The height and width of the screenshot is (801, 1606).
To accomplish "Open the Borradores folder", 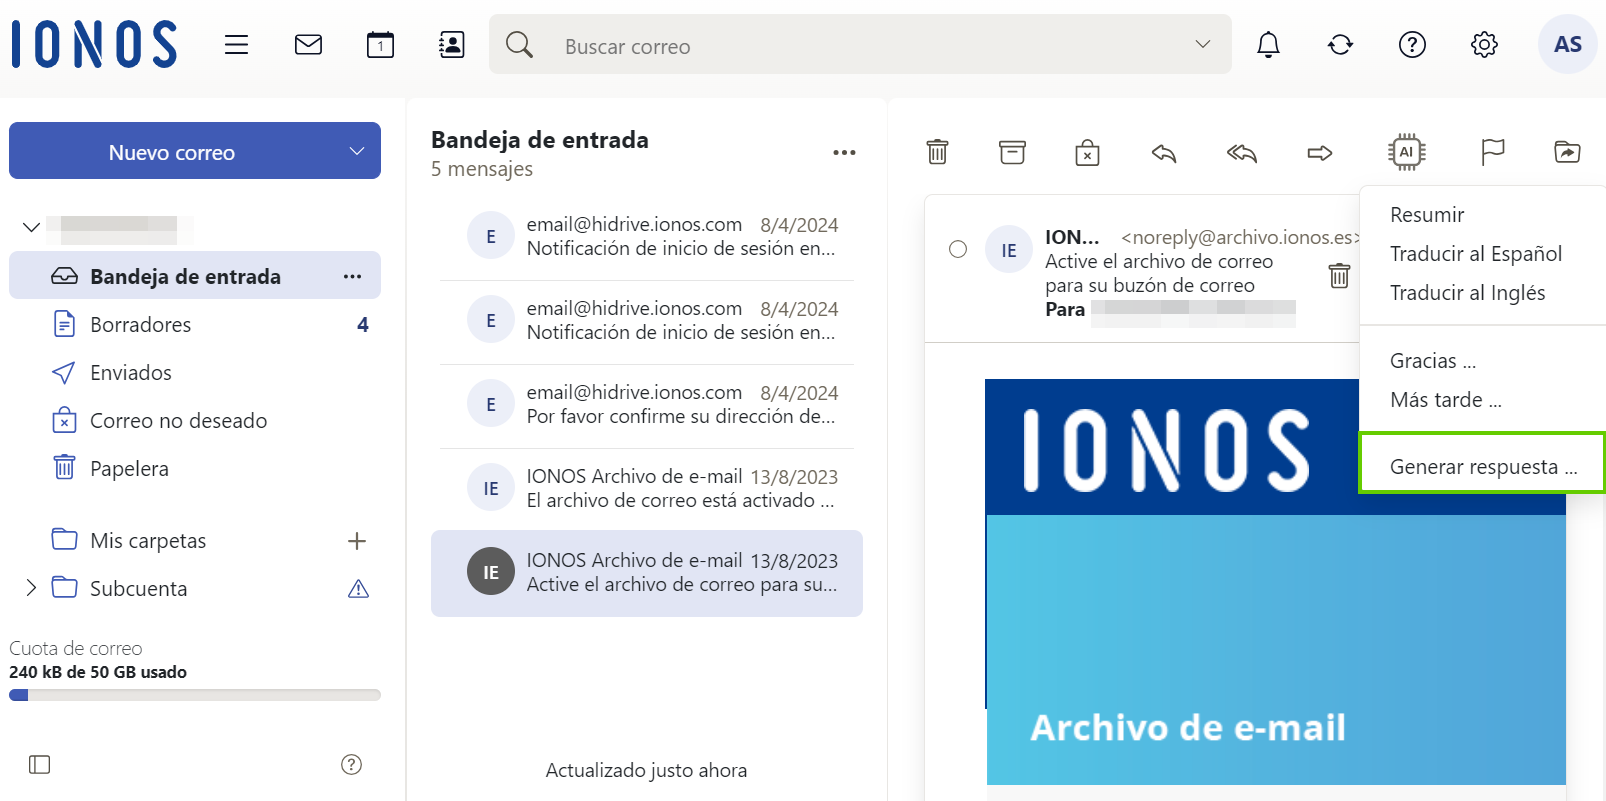I will (195, 325).
